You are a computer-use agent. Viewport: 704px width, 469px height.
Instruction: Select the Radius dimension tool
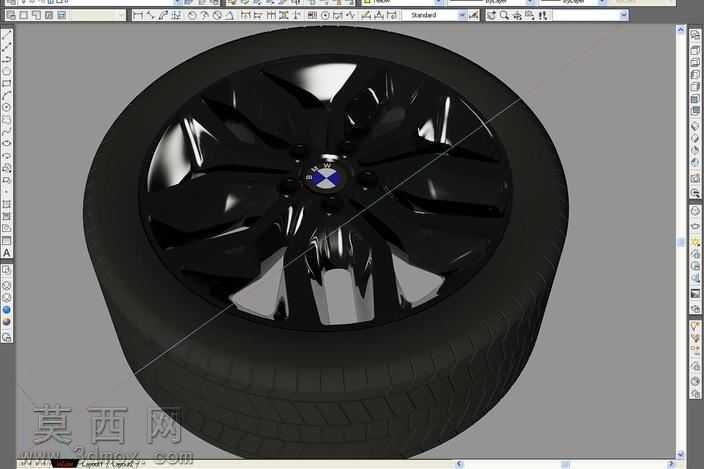pyautogui.click(x=192, y=16)
